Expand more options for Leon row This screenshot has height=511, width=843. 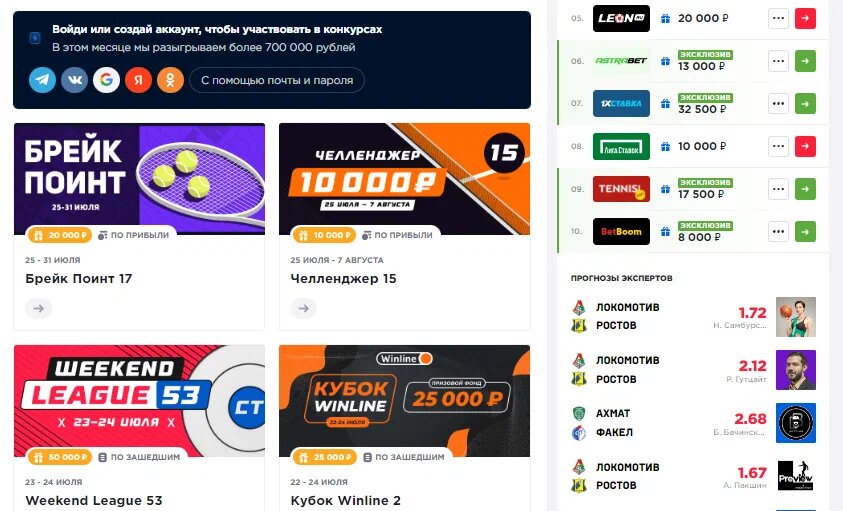pos(778,18)
